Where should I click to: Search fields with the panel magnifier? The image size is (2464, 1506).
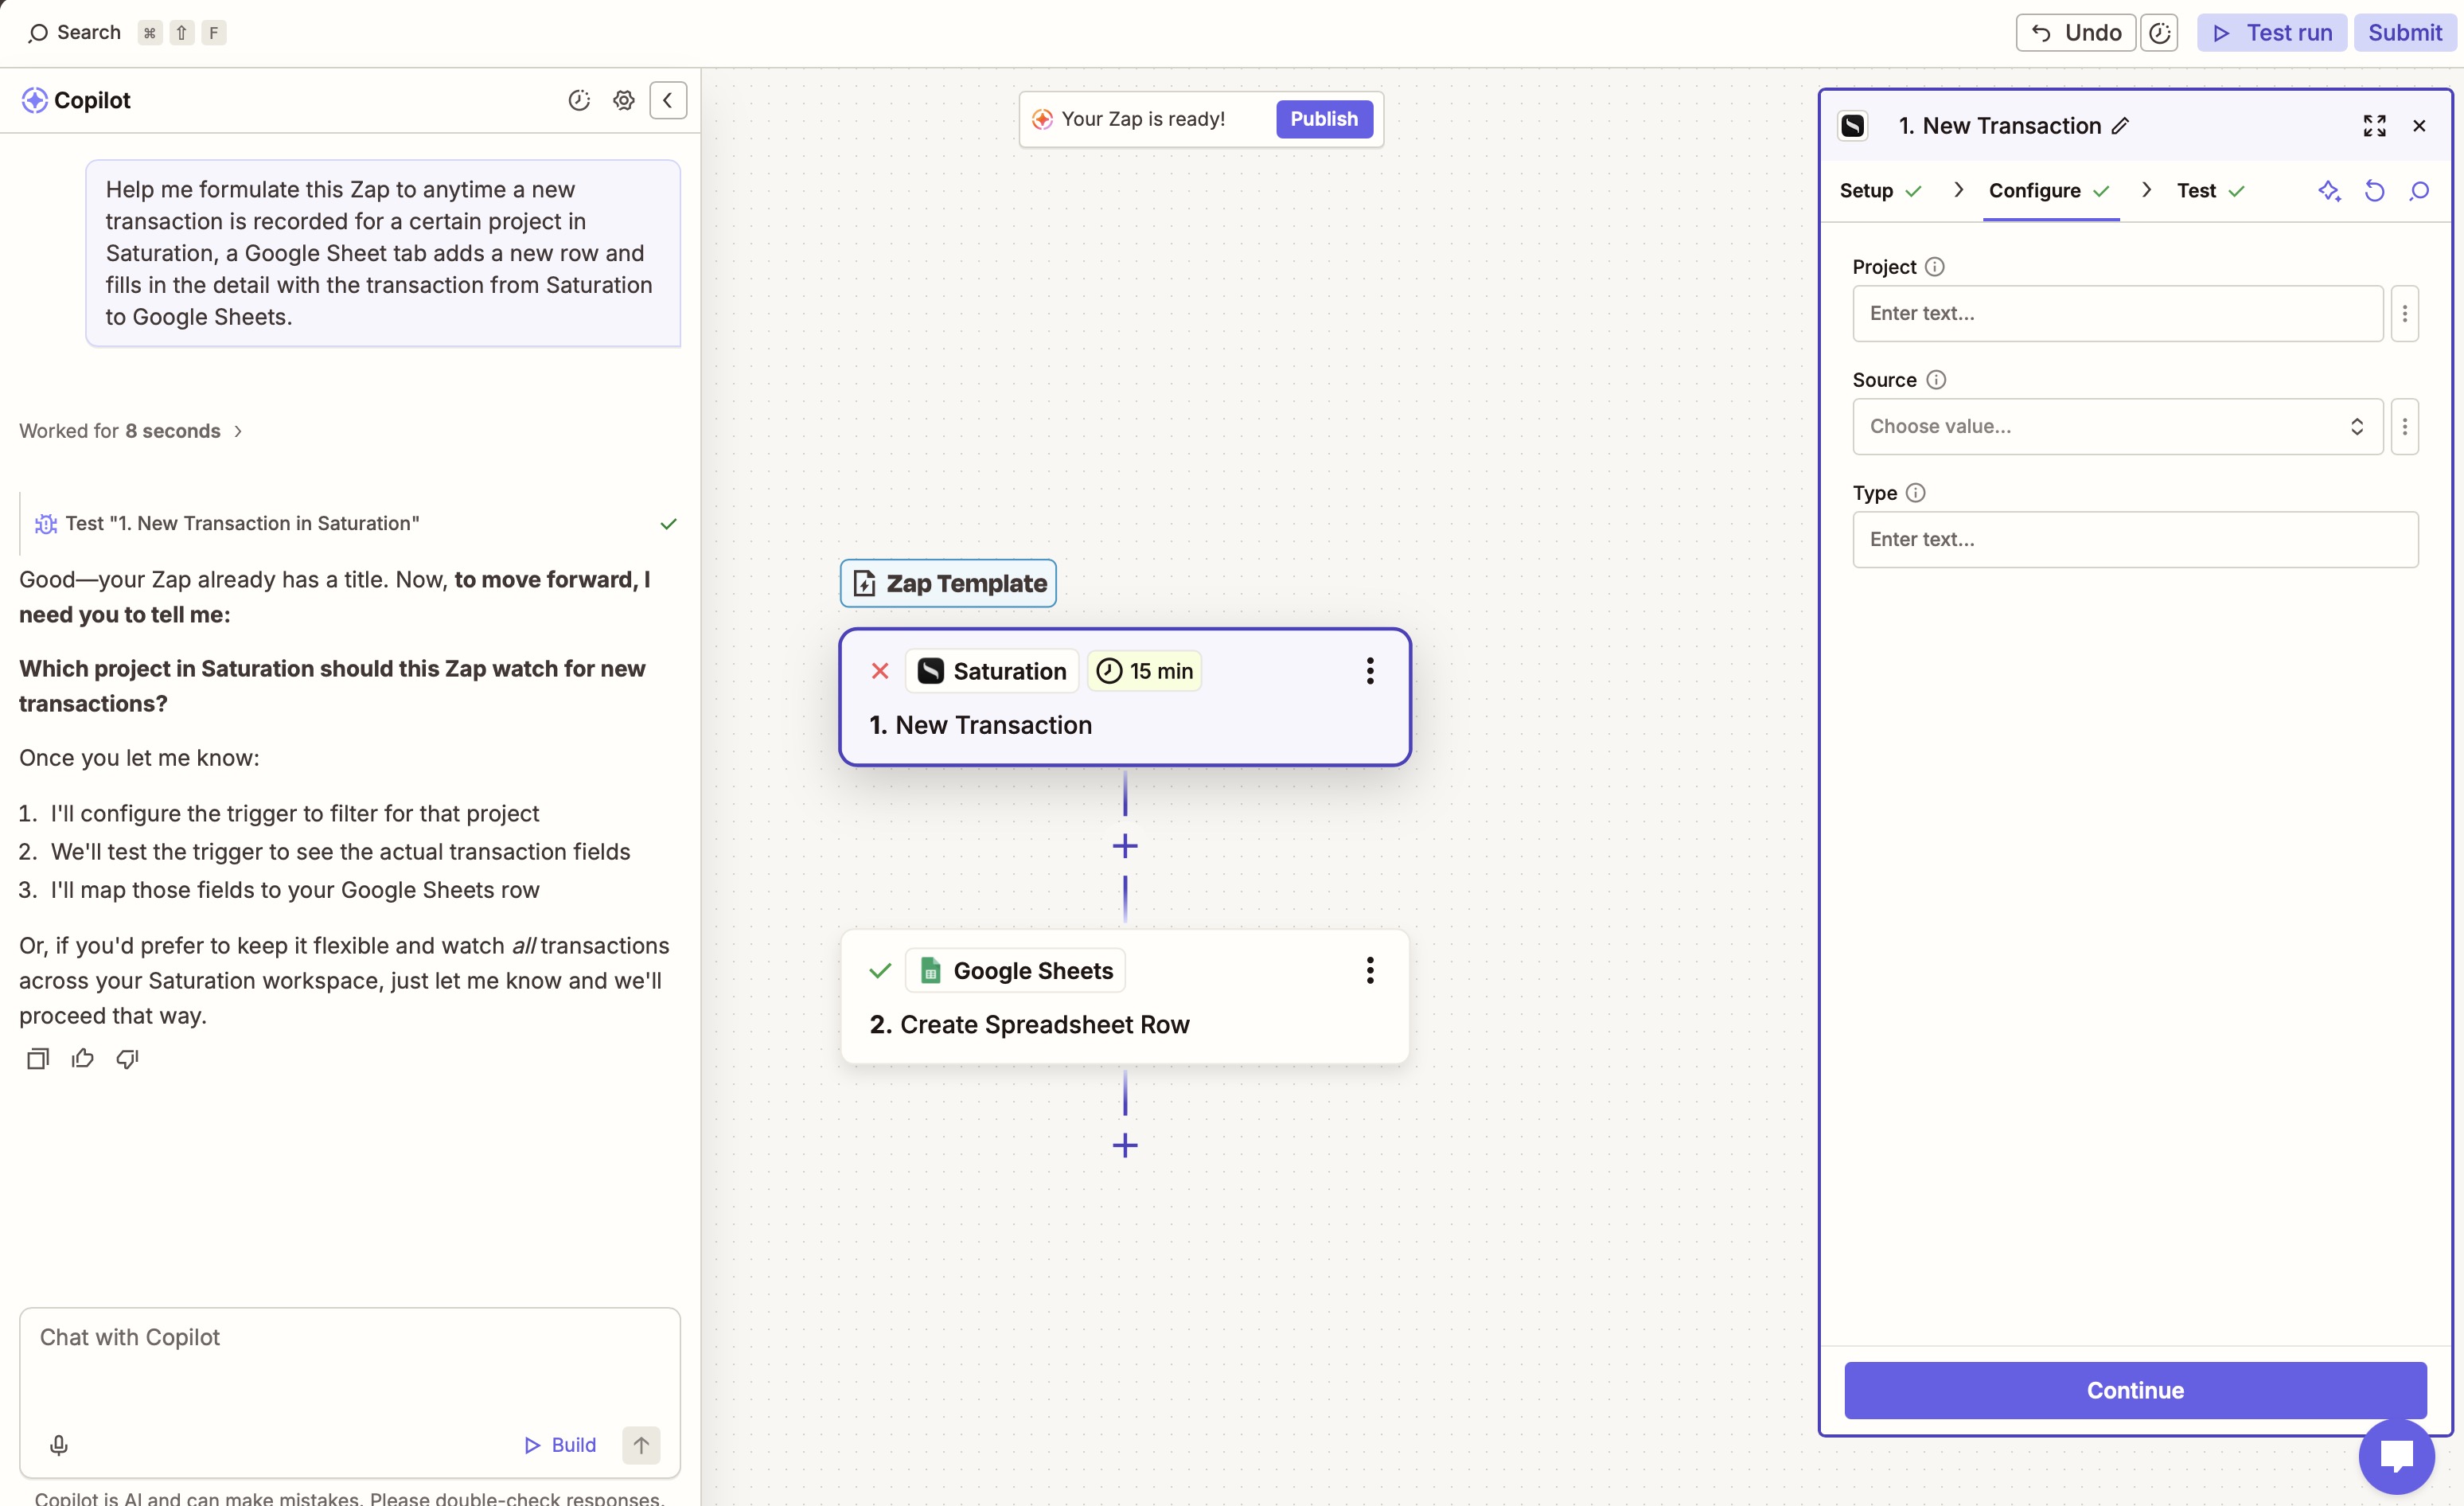click(2419, 190)
